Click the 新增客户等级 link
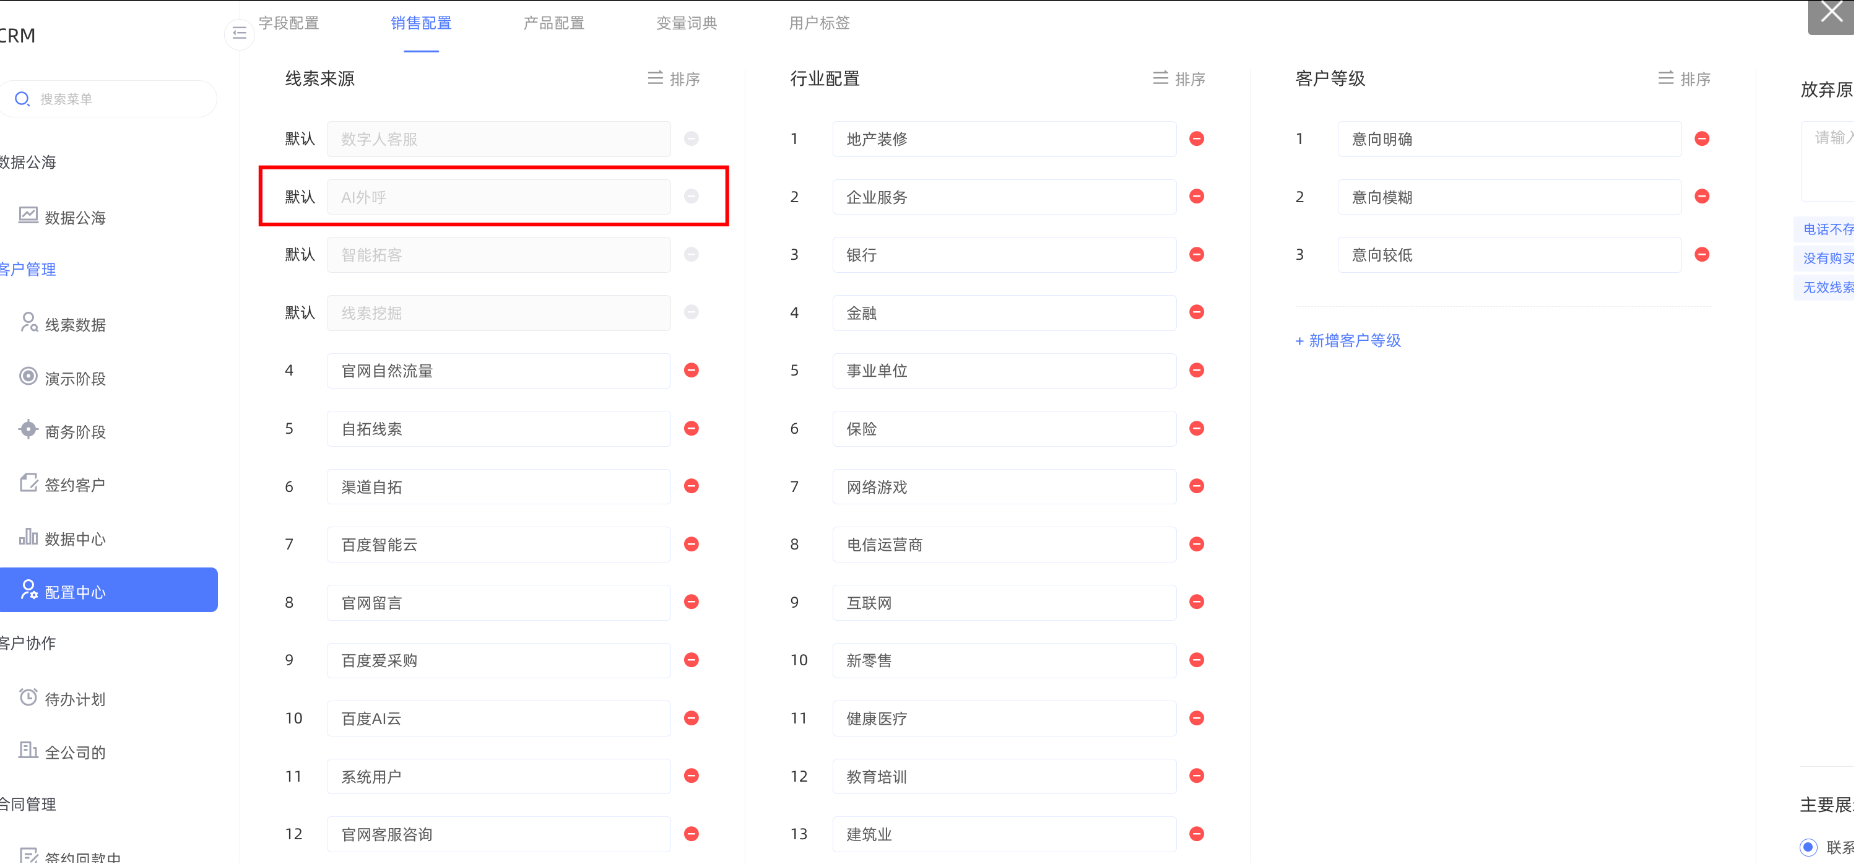Image resolution: width=1854 pixels, height=863 pixels. click(1348, 341)
